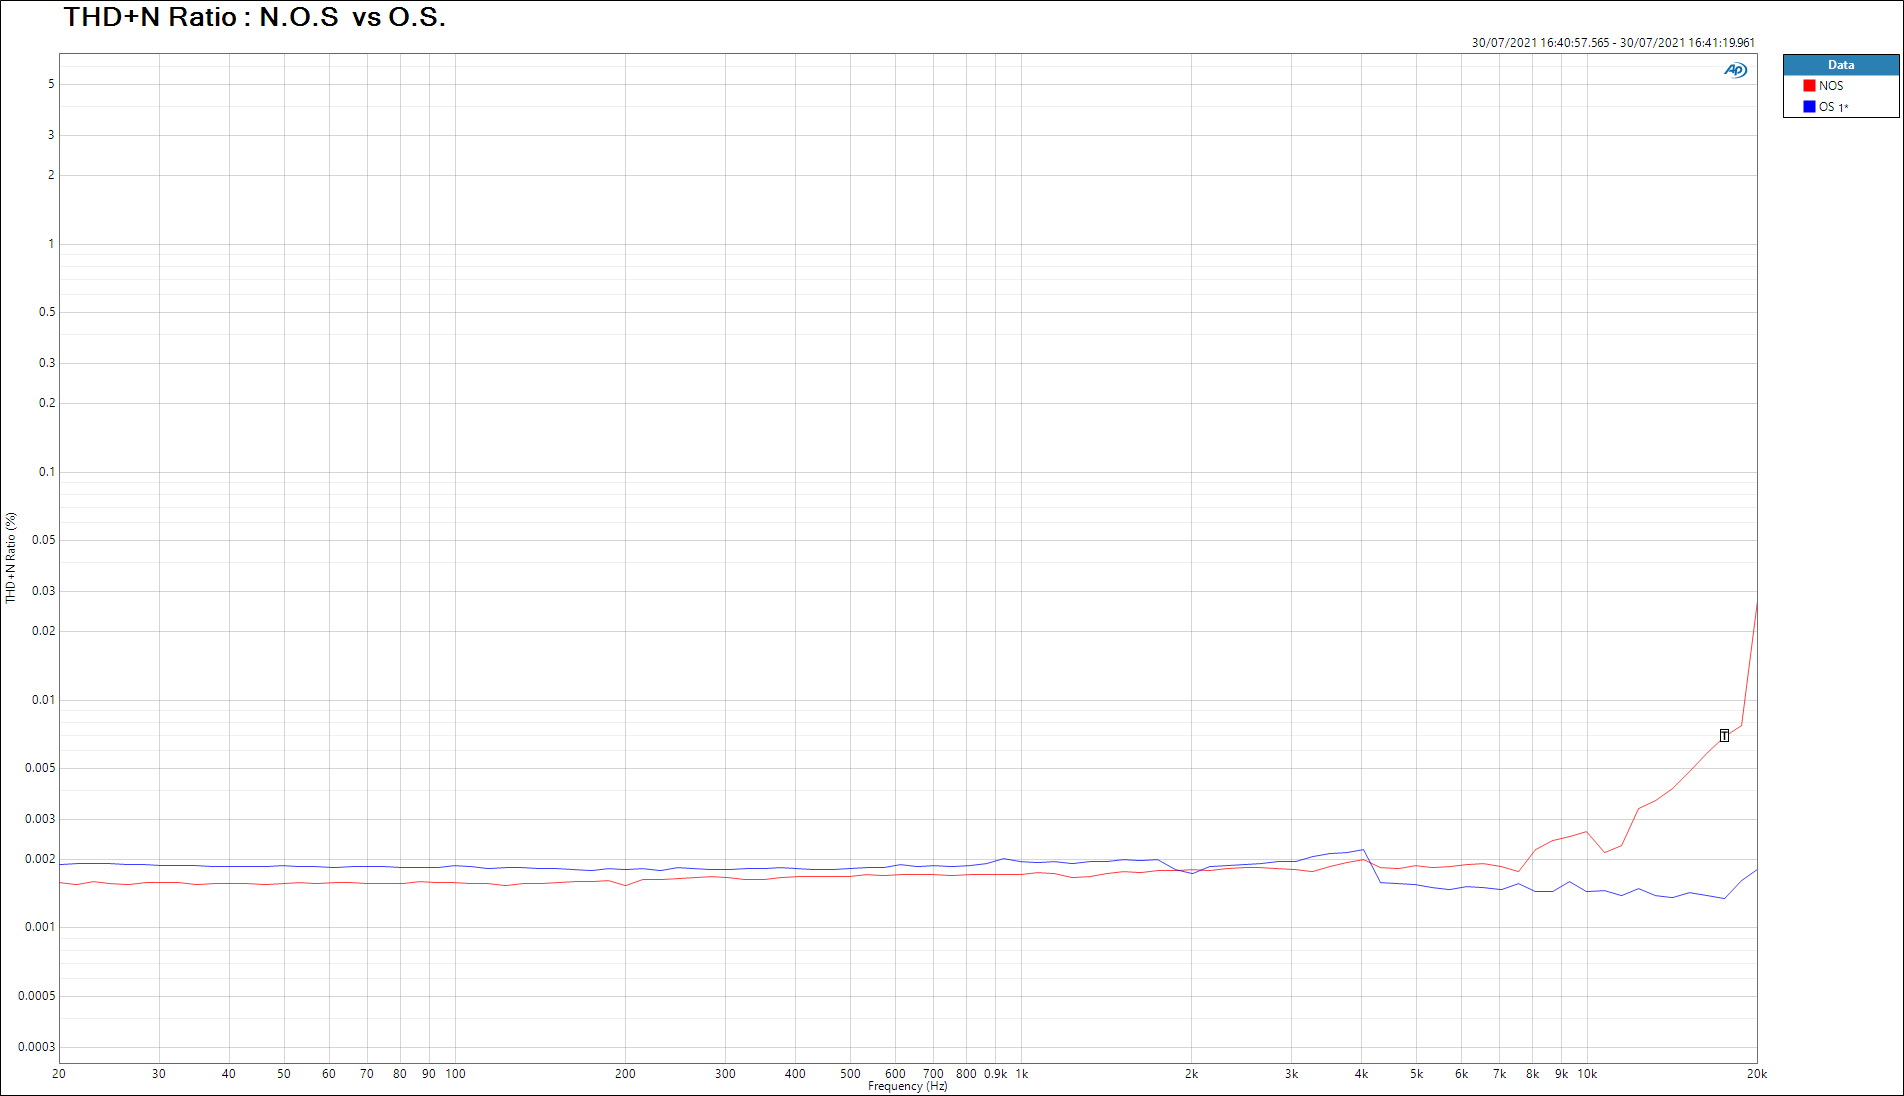
Task: Click the Frequency (Hz) axis label
Action: click(907, 1086)
